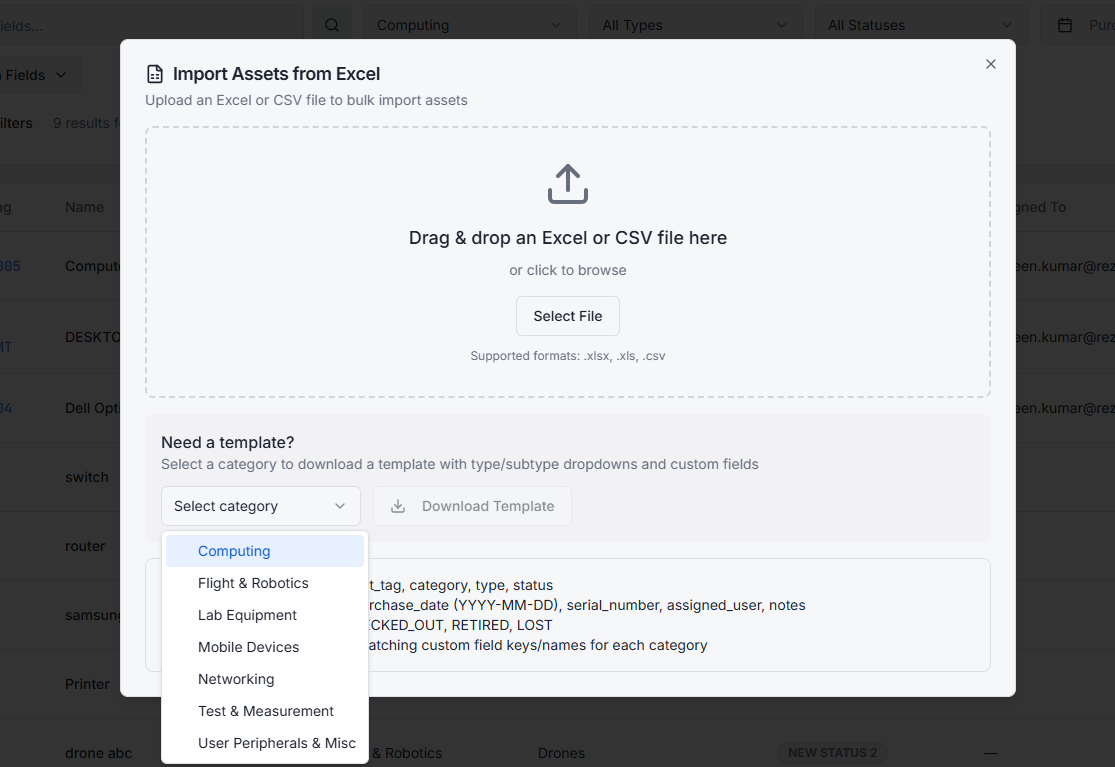The image size is (1115, 767).
Task: Choose Lab Equipment category option
Action: (265, 615)
